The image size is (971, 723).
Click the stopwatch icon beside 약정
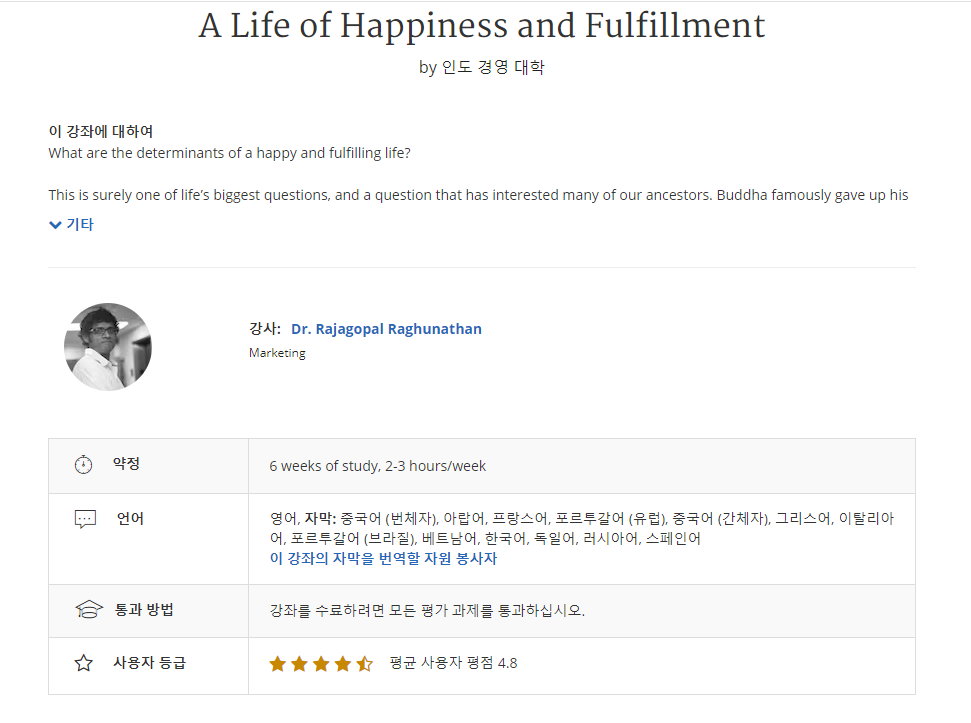pos(84,464)
